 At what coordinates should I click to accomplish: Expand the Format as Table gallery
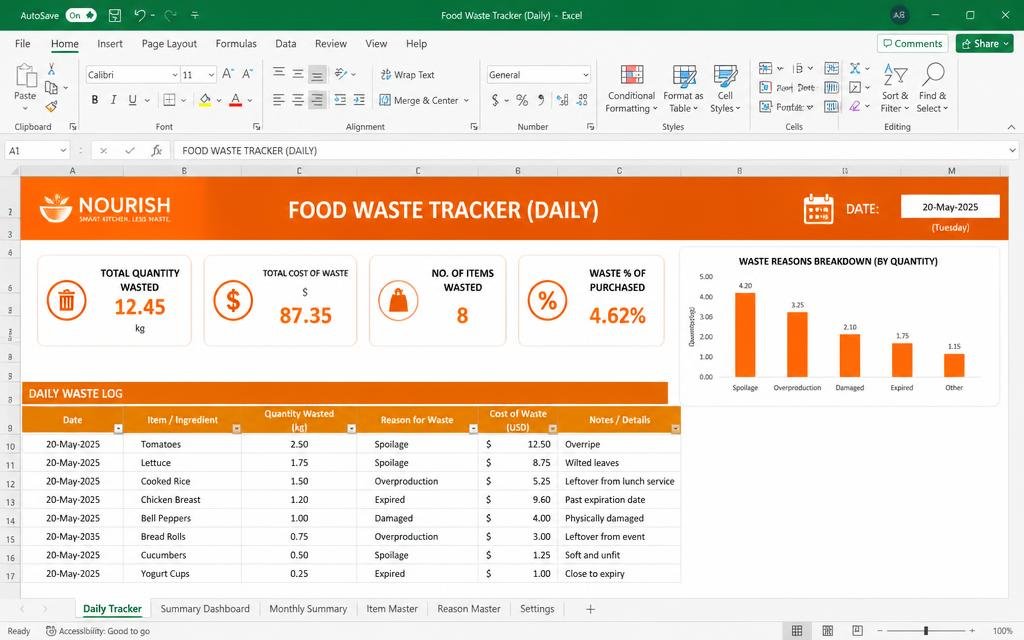[x=683, y=88]
